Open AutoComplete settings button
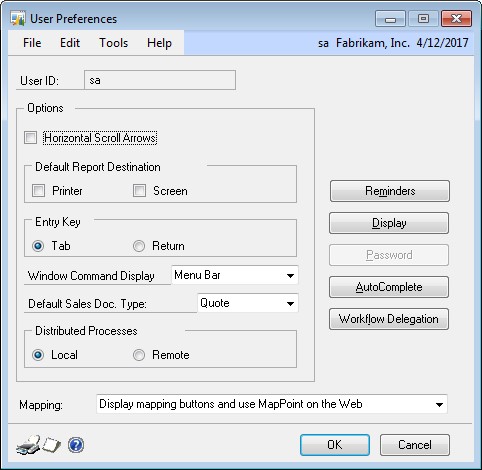 (389, 287)
